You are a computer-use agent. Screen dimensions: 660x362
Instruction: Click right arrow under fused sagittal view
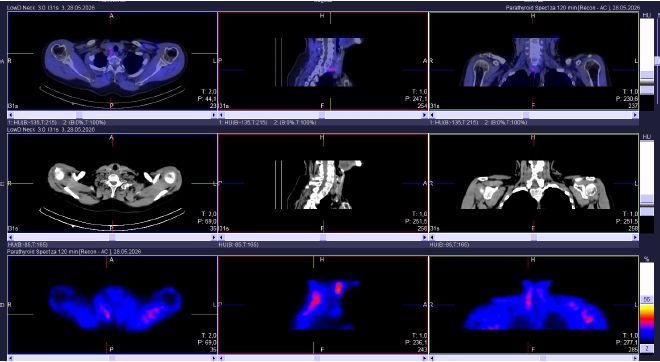(425, 115)
